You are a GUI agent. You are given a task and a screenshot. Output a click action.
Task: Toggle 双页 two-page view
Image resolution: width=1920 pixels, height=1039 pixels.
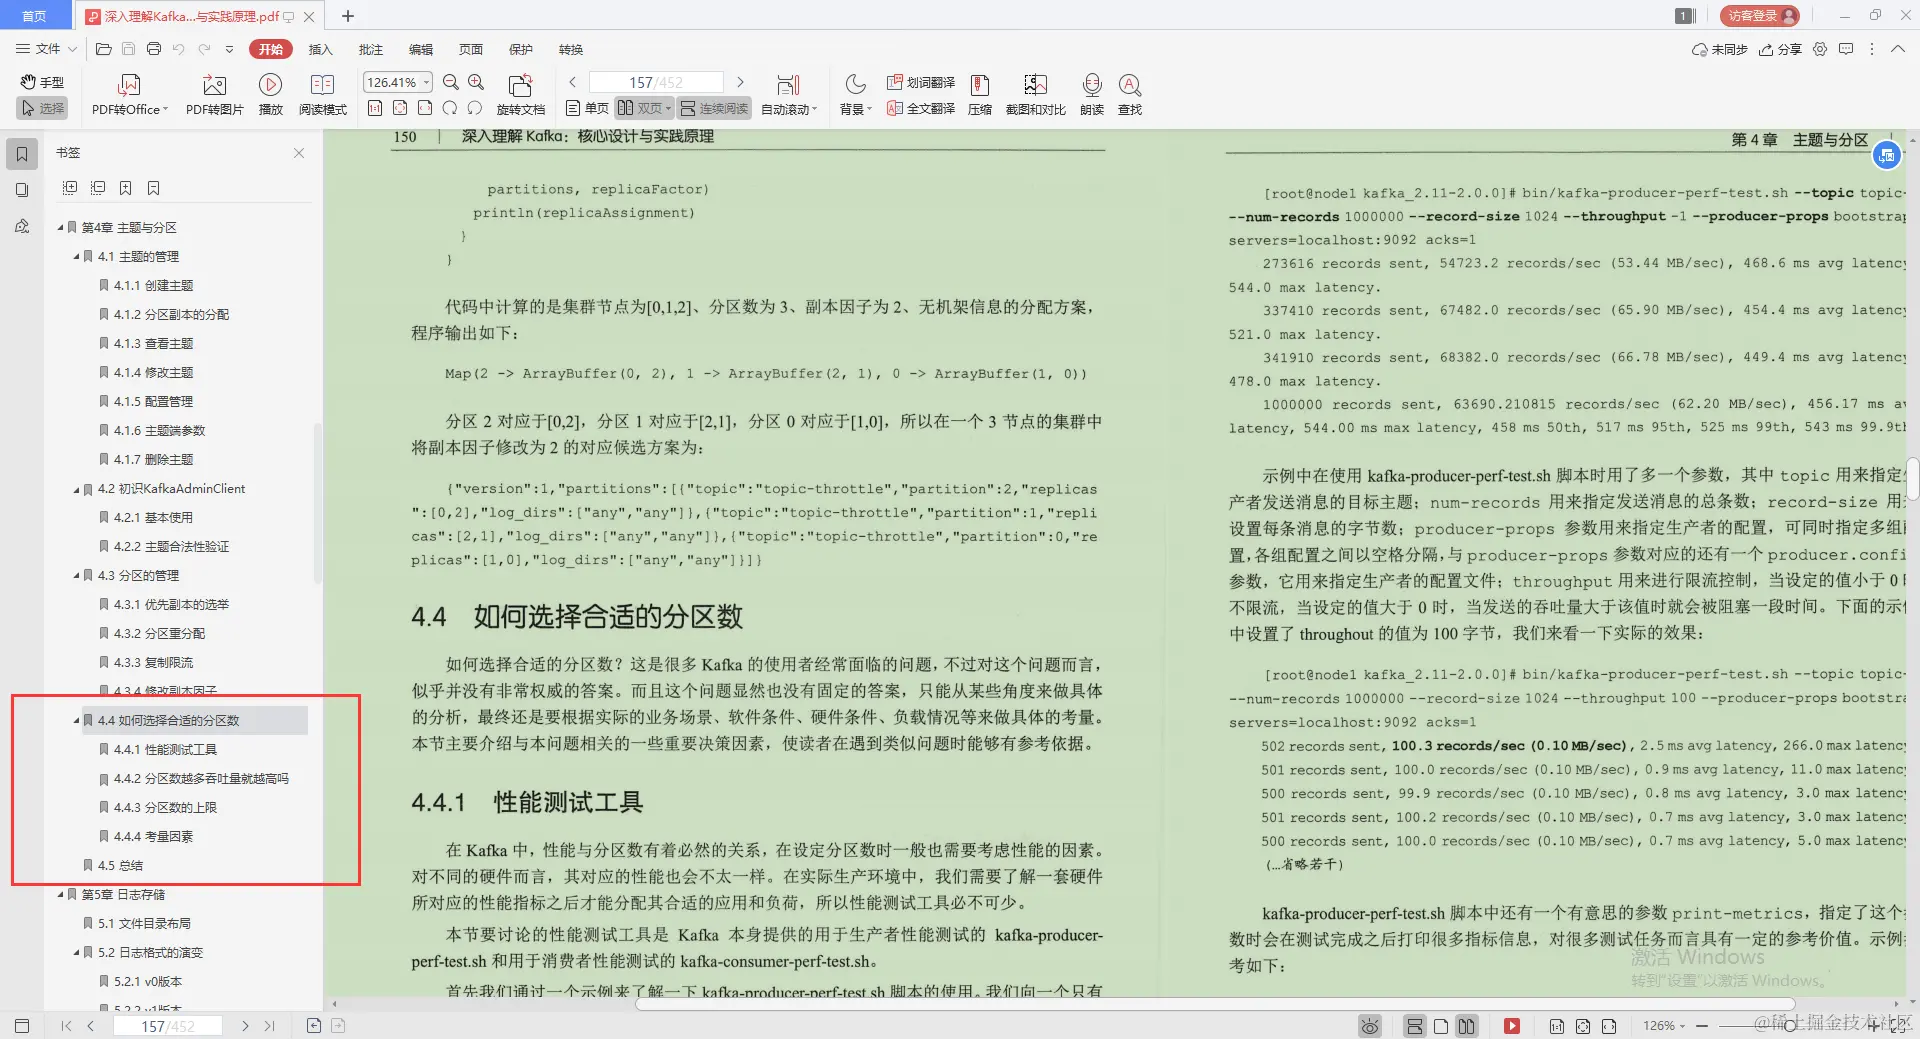(x=644, y=108)
